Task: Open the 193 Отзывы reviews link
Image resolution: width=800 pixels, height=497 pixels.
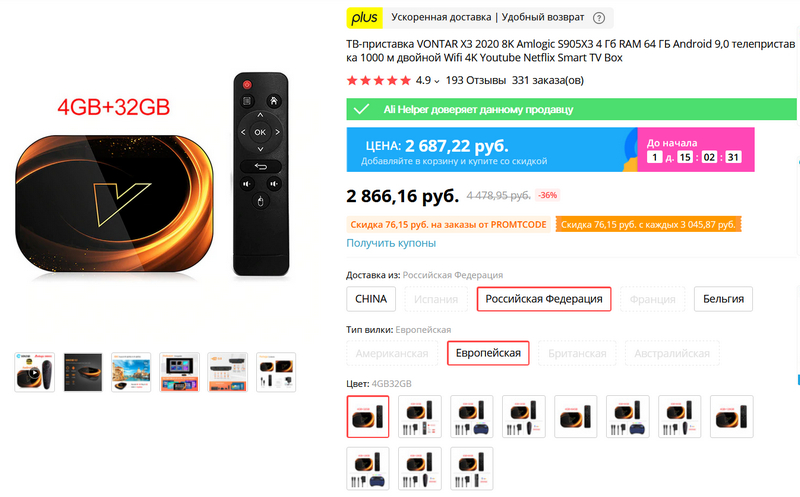Action: (476, 81)
